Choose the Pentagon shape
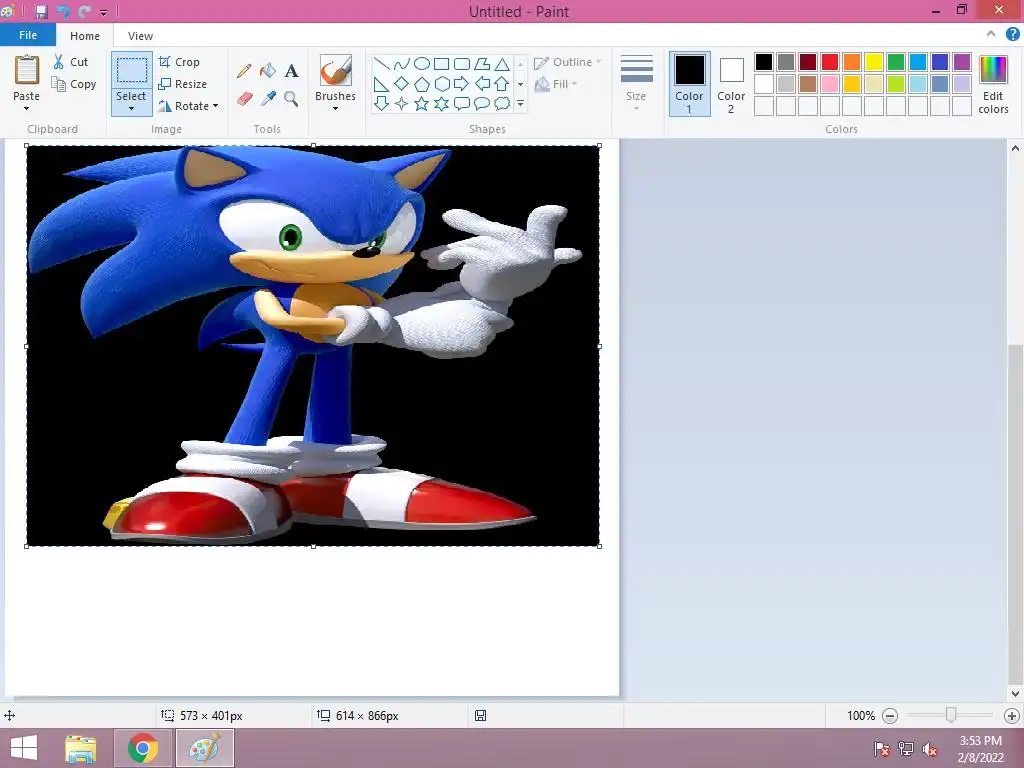Screen dimensions: 1024x768 (x=422, y=84)
